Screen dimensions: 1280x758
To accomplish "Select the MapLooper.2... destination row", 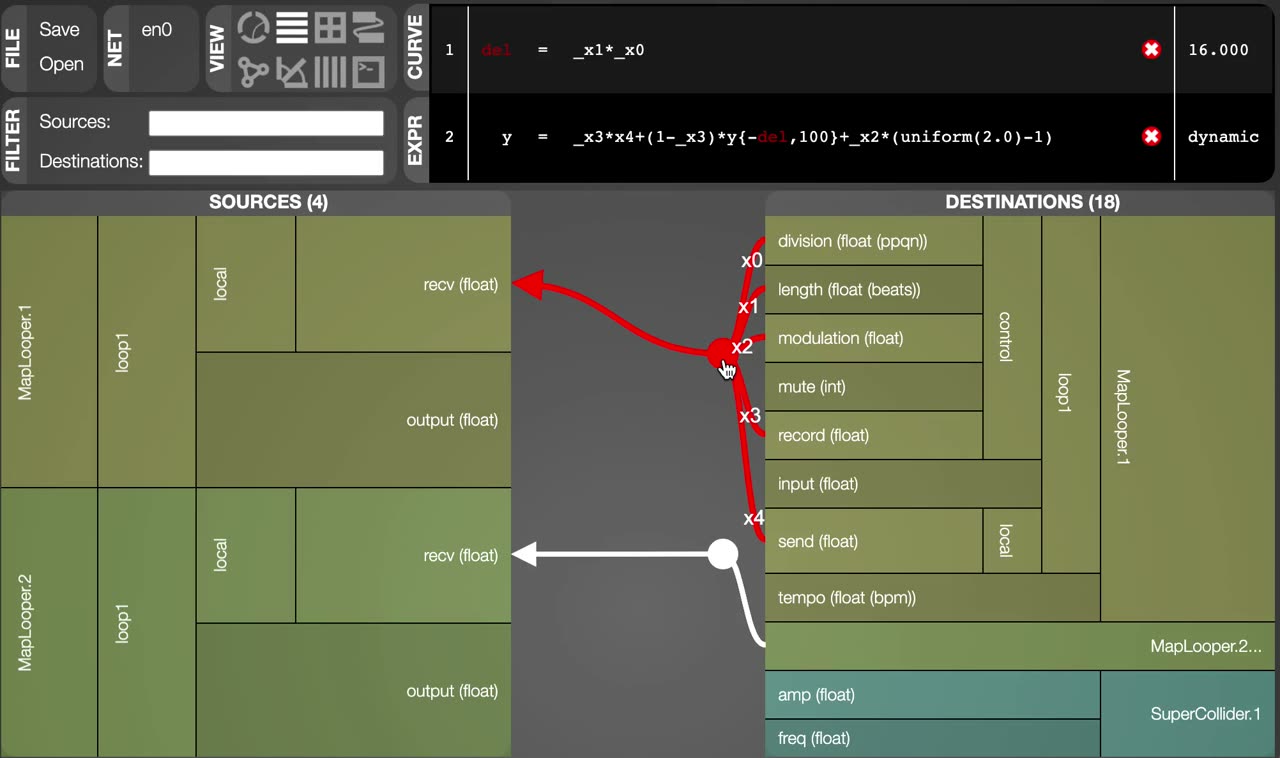I will coord(1021,646).
